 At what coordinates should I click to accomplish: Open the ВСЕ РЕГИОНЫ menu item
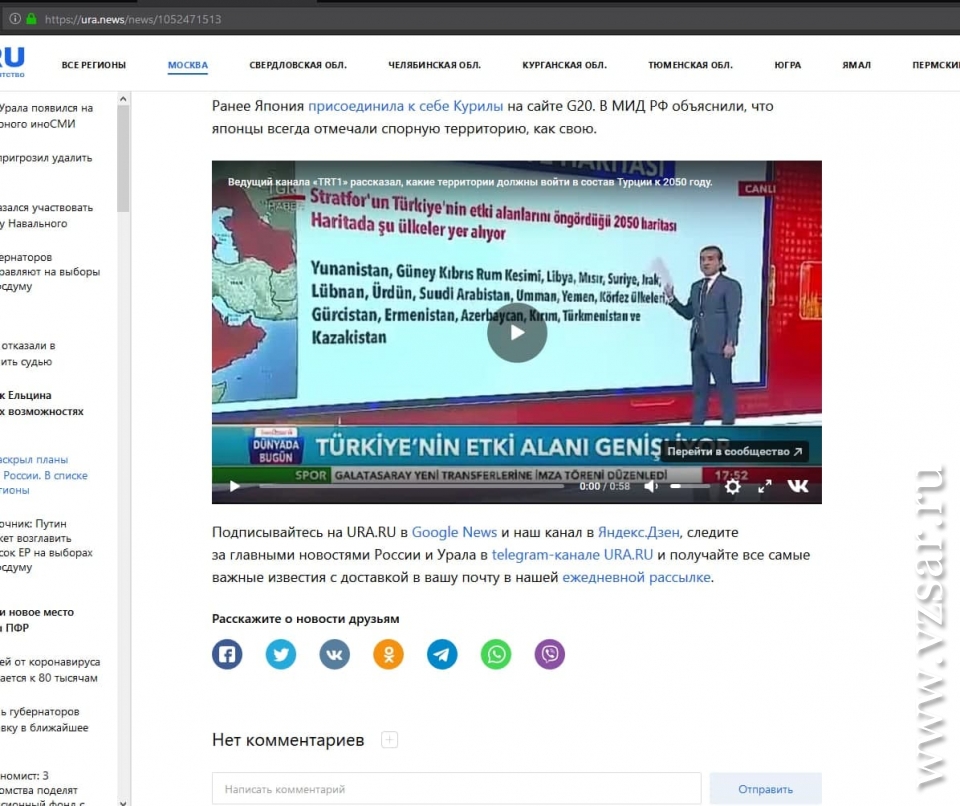pyautogui.click(x=94, y=65)
